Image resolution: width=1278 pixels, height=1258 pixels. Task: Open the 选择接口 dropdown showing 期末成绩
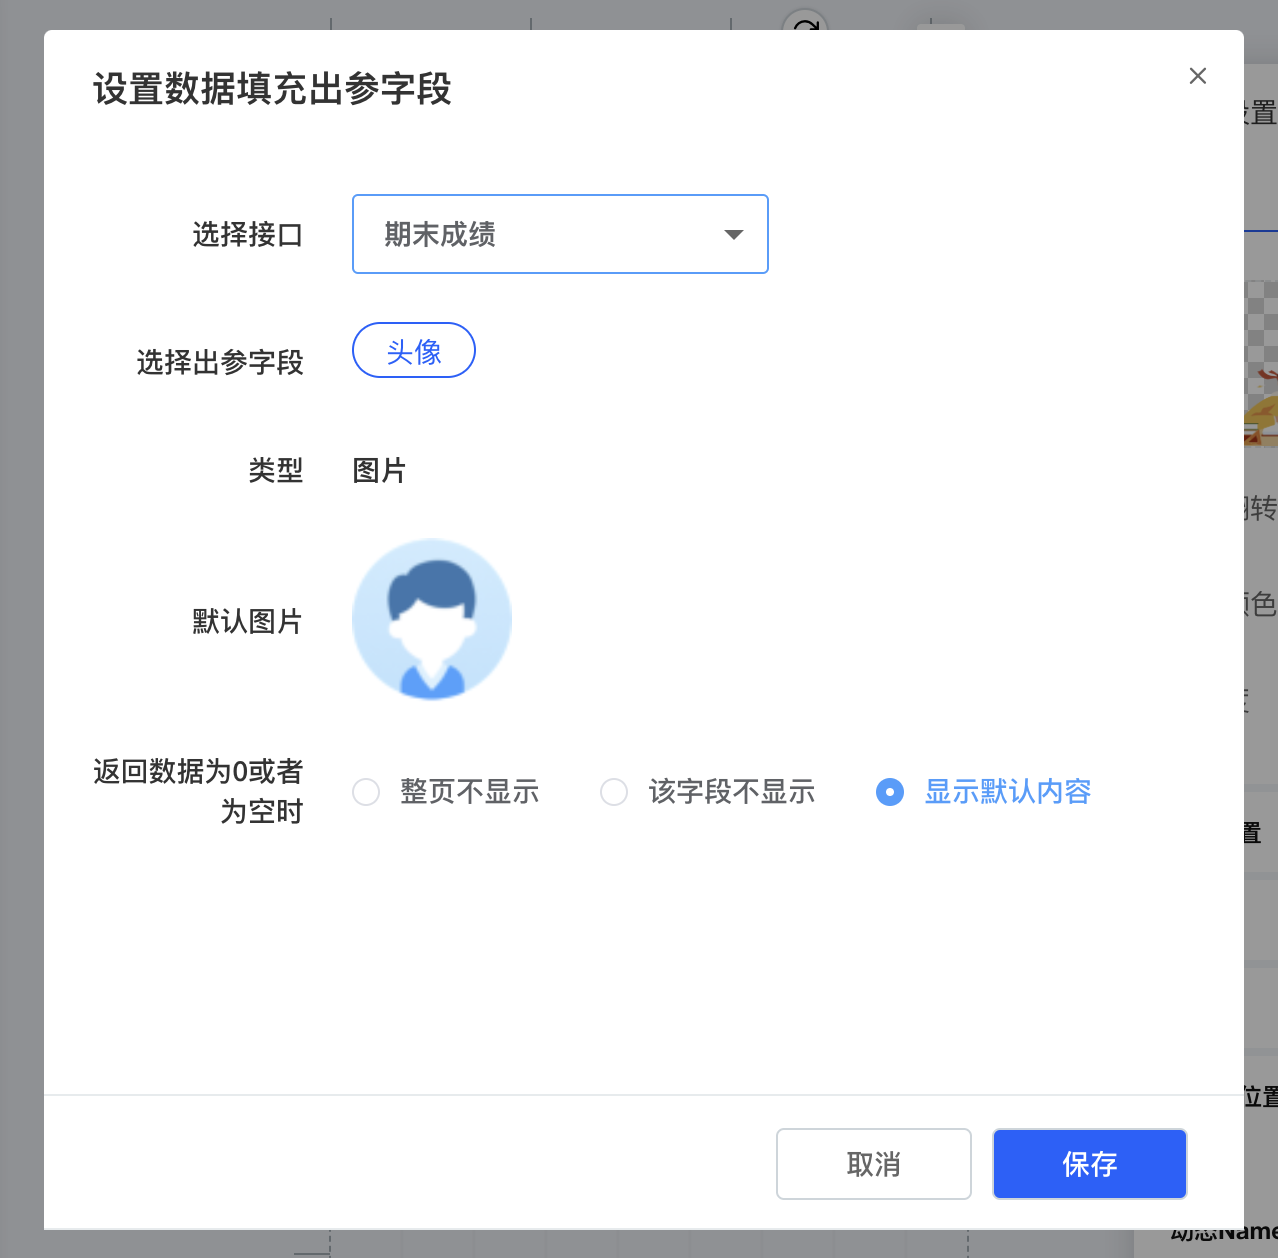560,234
